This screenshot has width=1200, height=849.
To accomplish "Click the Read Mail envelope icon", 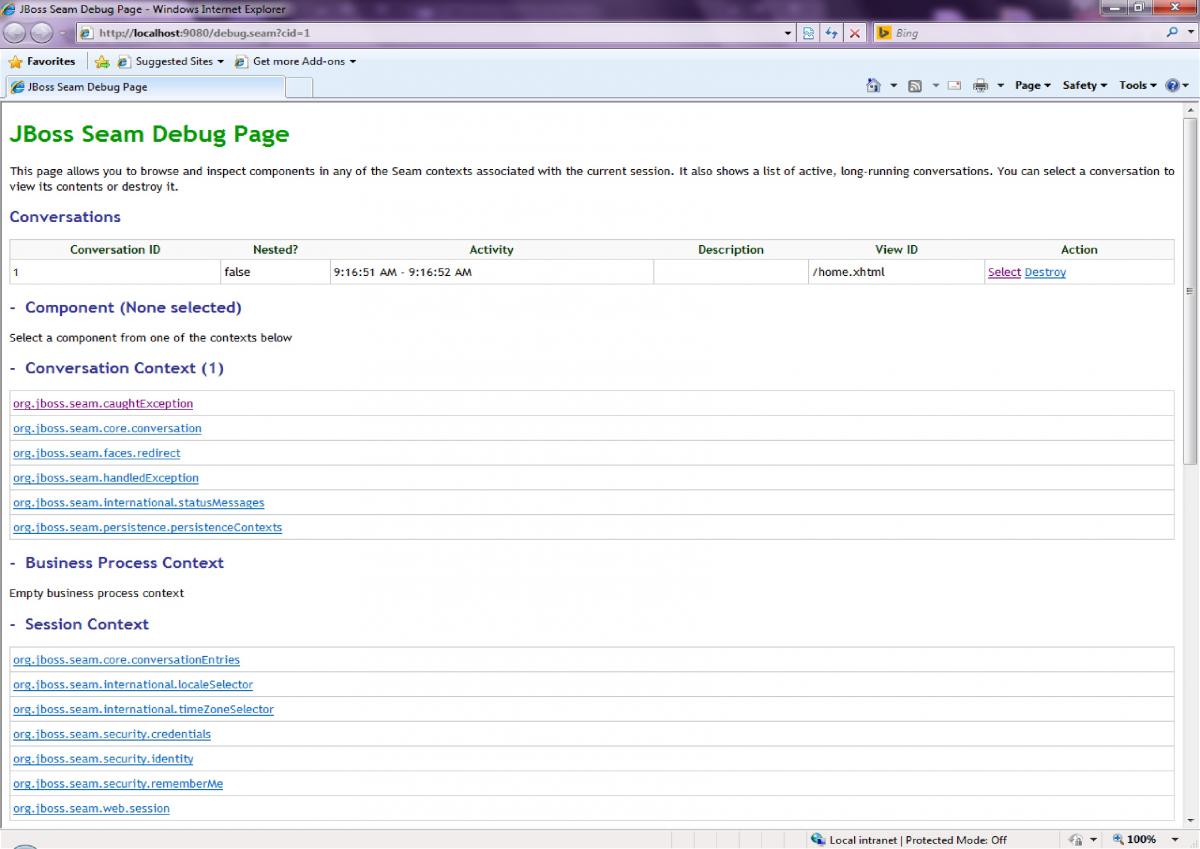I will click(x=954, y=86).
